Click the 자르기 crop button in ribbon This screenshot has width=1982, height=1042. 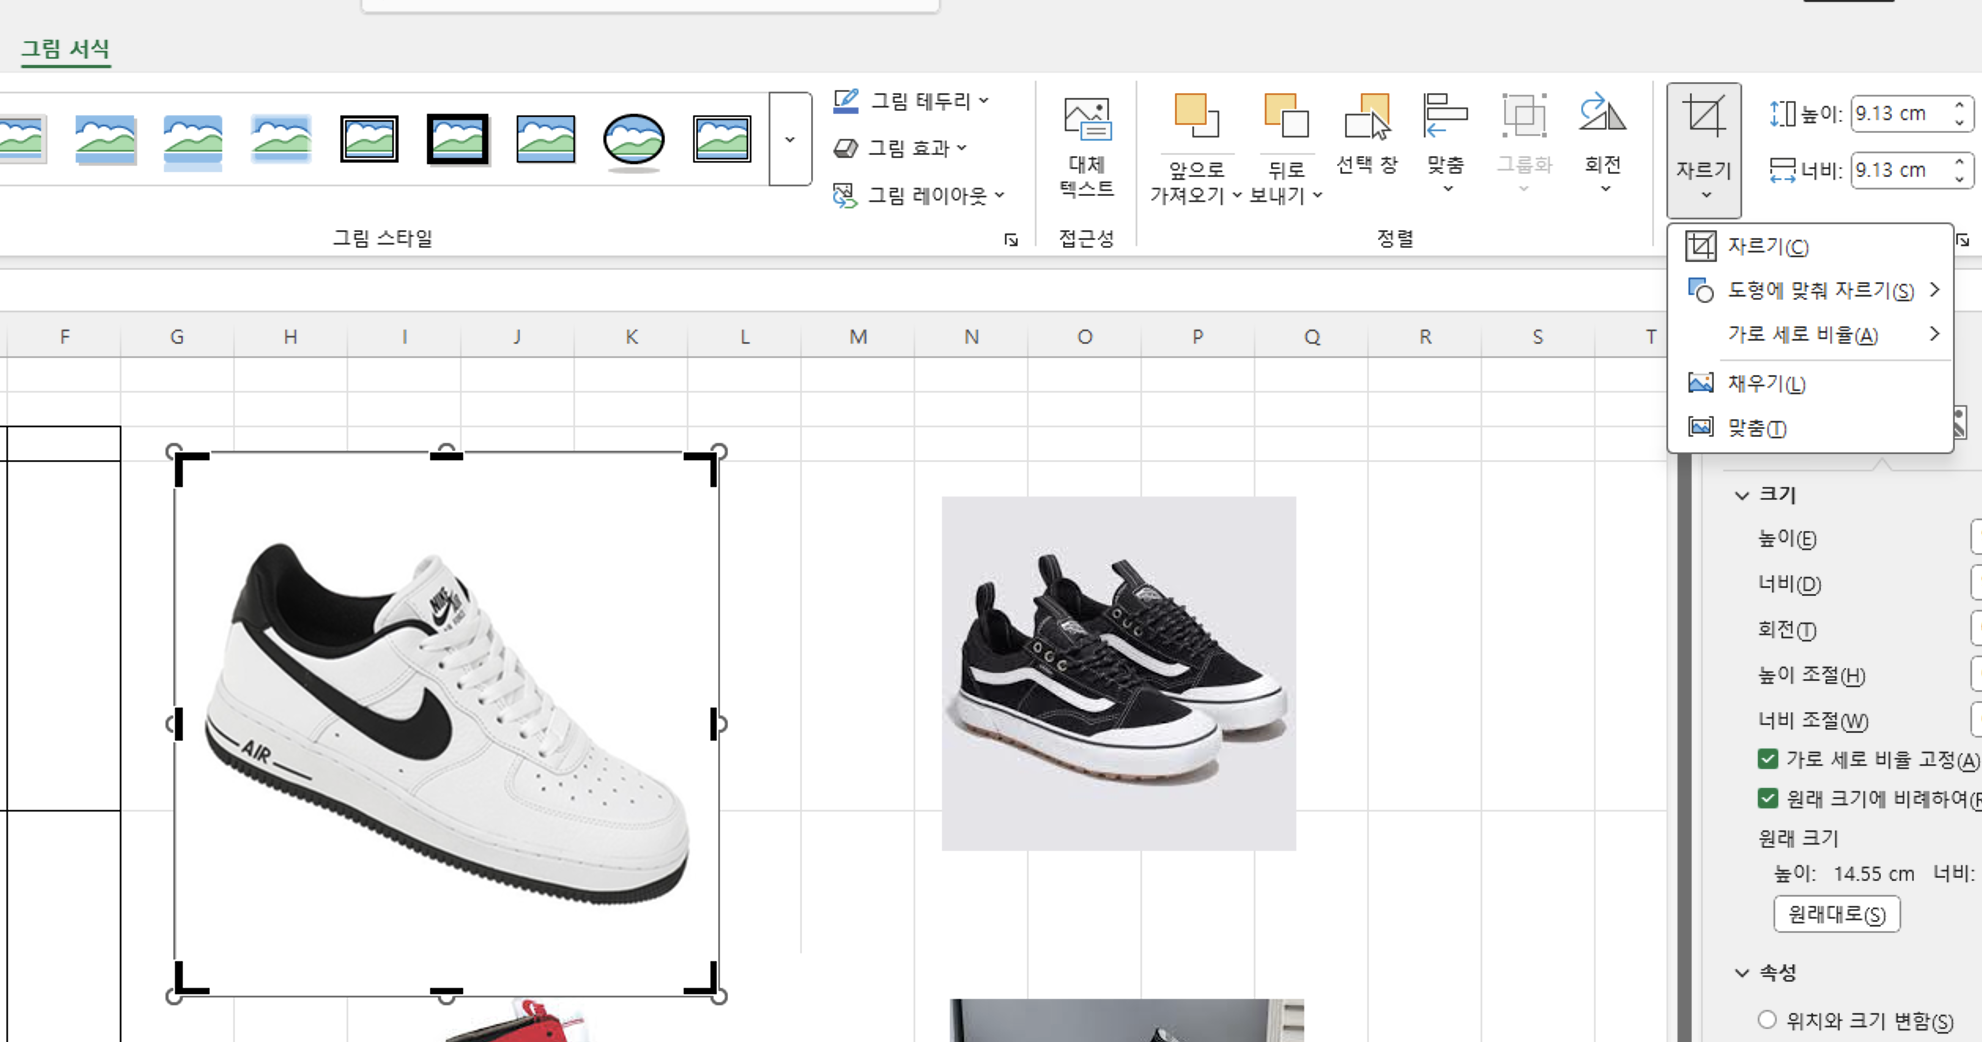tap(1704, 150)
